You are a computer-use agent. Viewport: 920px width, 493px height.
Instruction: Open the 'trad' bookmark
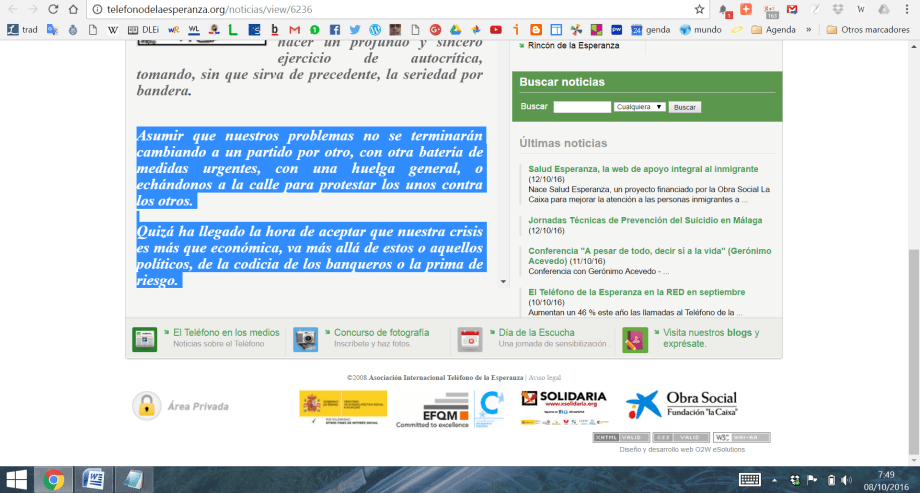(x=22, y=29)
